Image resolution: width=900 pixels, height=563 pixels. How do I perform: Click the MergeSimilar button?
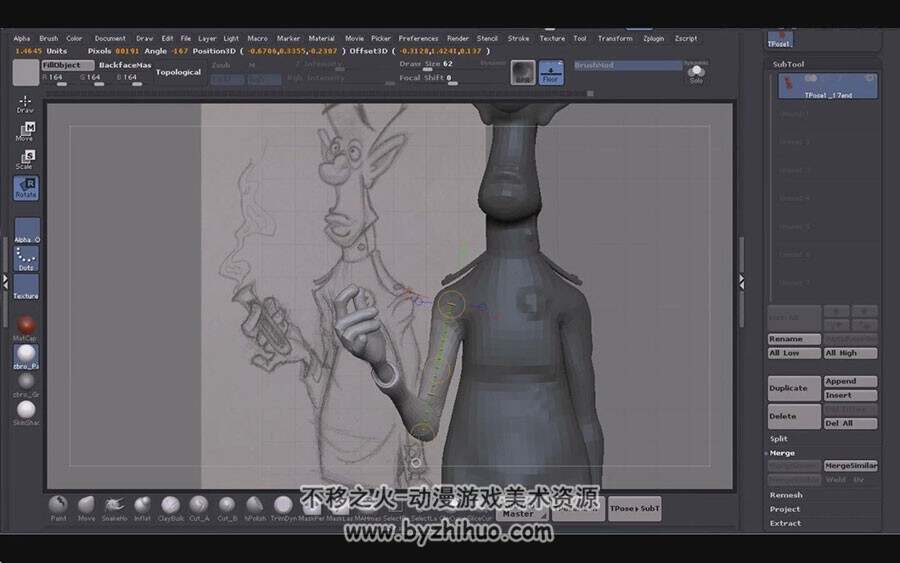[x=851, y=466]
